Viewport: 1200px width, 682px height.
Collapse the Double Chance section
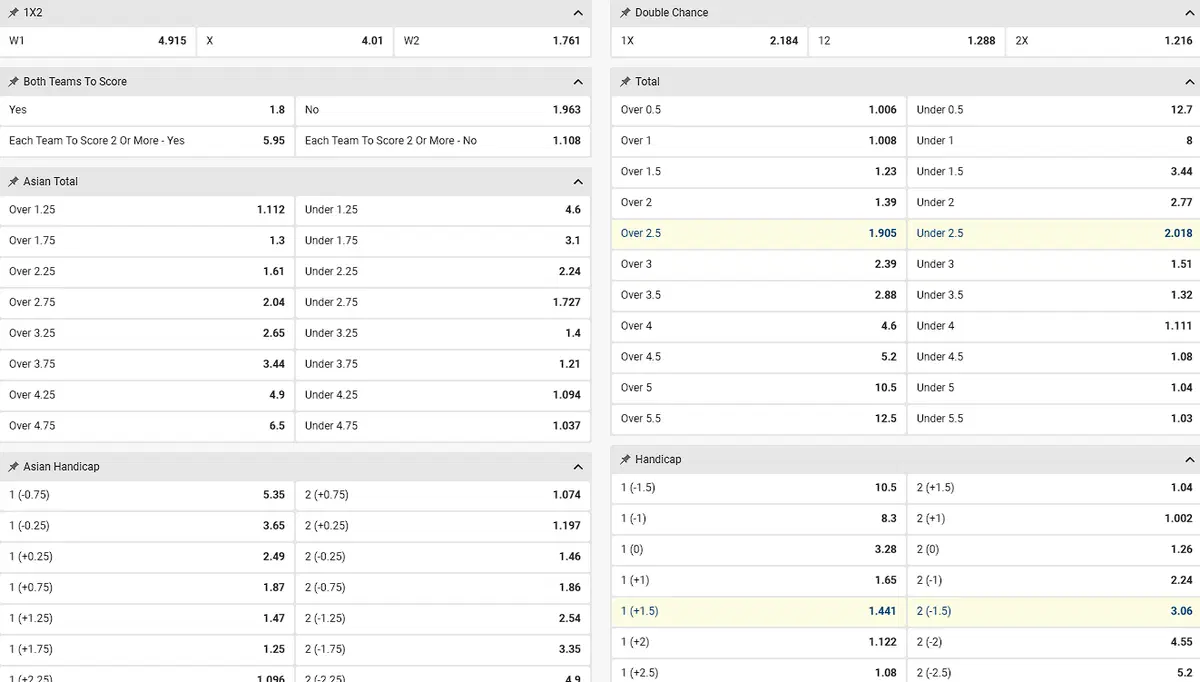[x=1189, y=13]
